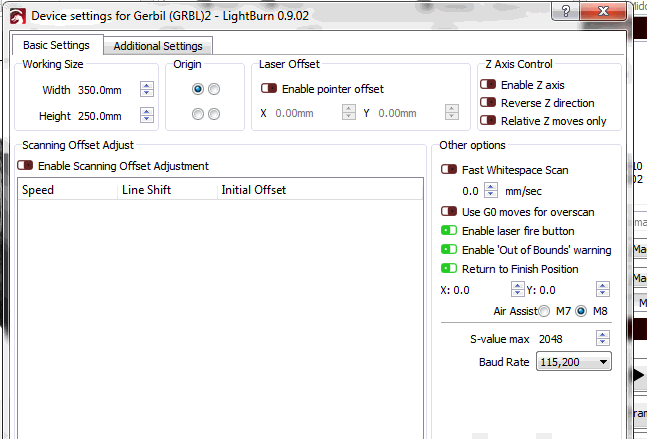Click the Laser Offset X value field

click(307, 113)
